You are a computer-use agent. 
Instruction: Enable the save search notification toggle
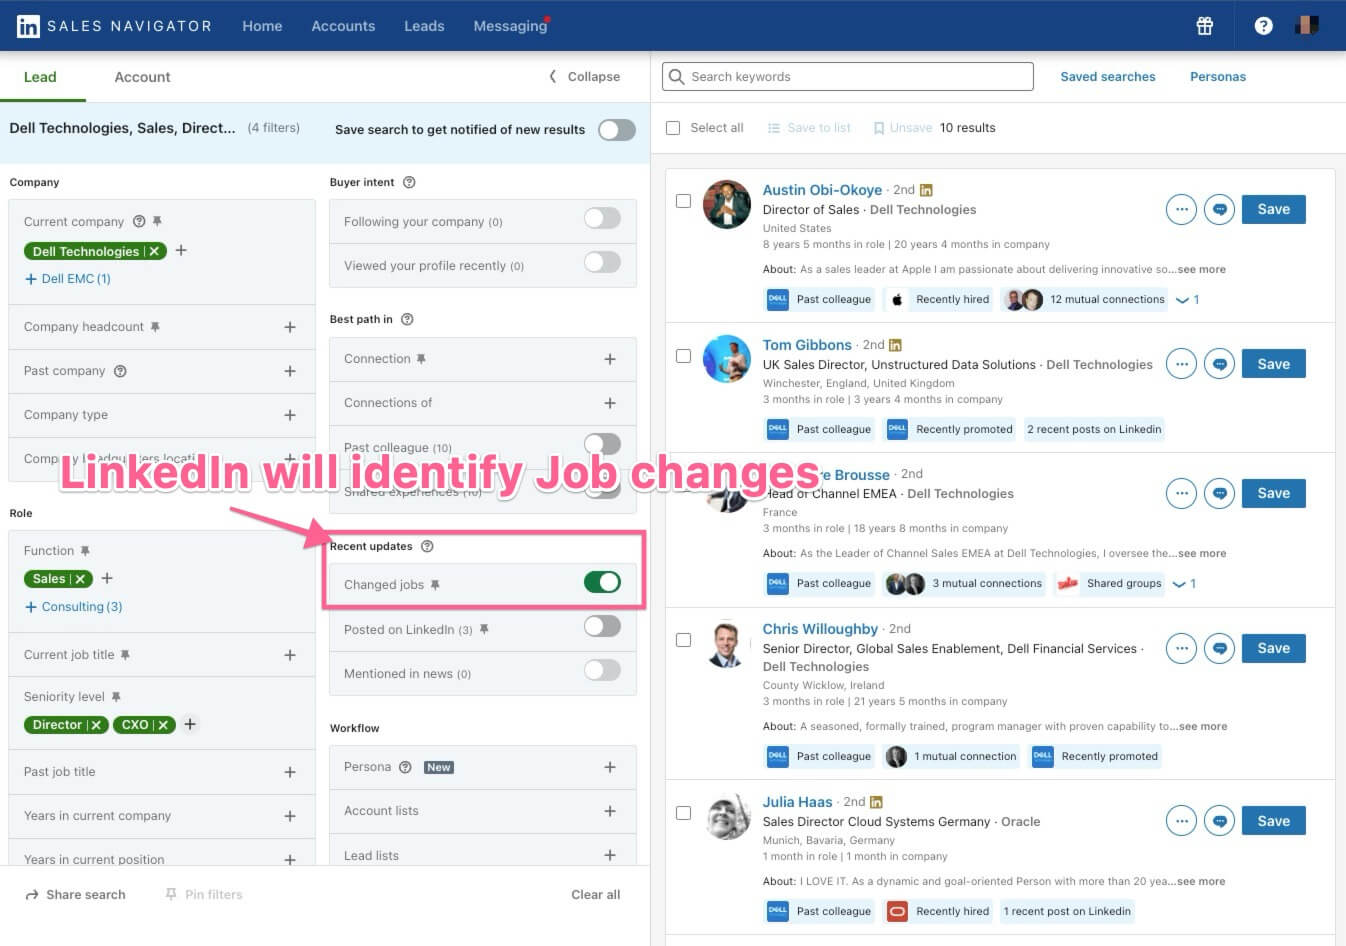[616, 130]
